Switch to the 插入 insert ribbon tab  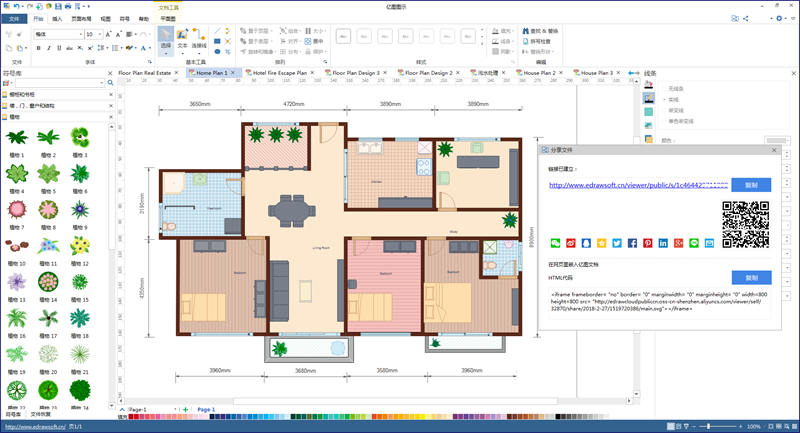pos(57,19)
